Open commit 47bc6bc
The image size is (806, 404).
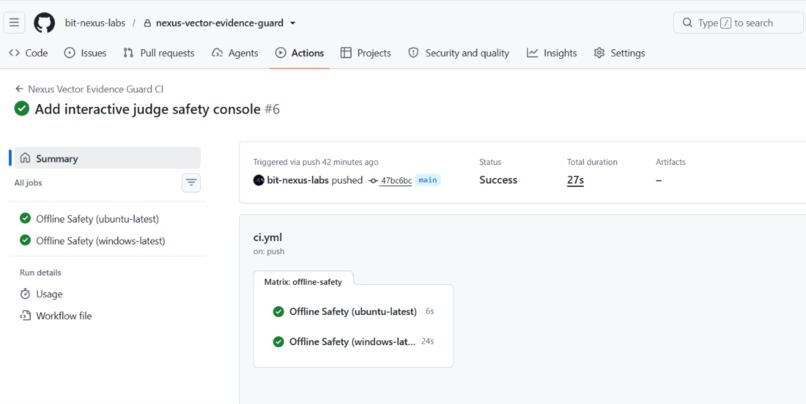[396, 180]
